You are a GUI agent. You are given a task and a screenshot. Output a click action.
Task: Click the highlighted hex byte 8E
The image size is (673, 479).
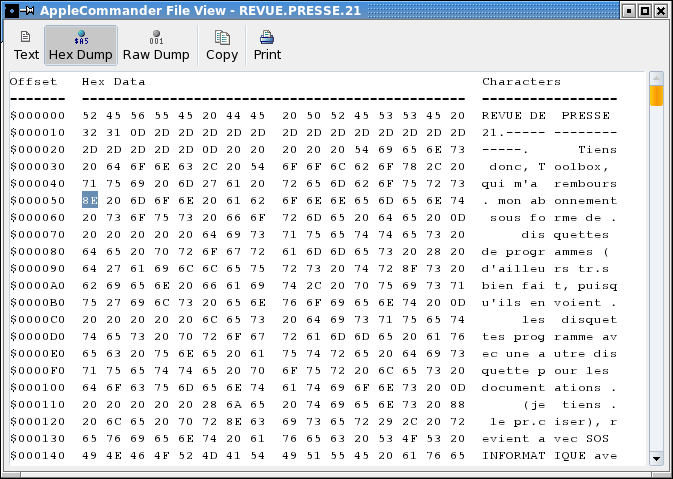[90, 200]
